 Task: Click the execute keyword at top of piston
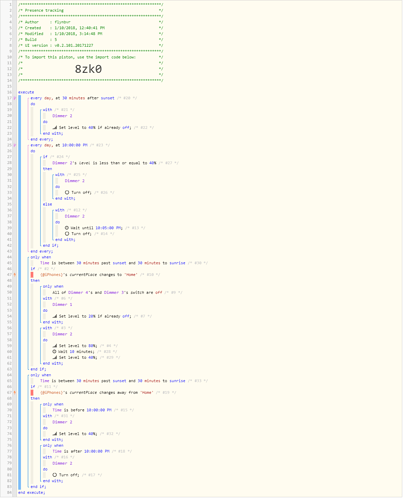pyautogui.click(x=26, y=92)
